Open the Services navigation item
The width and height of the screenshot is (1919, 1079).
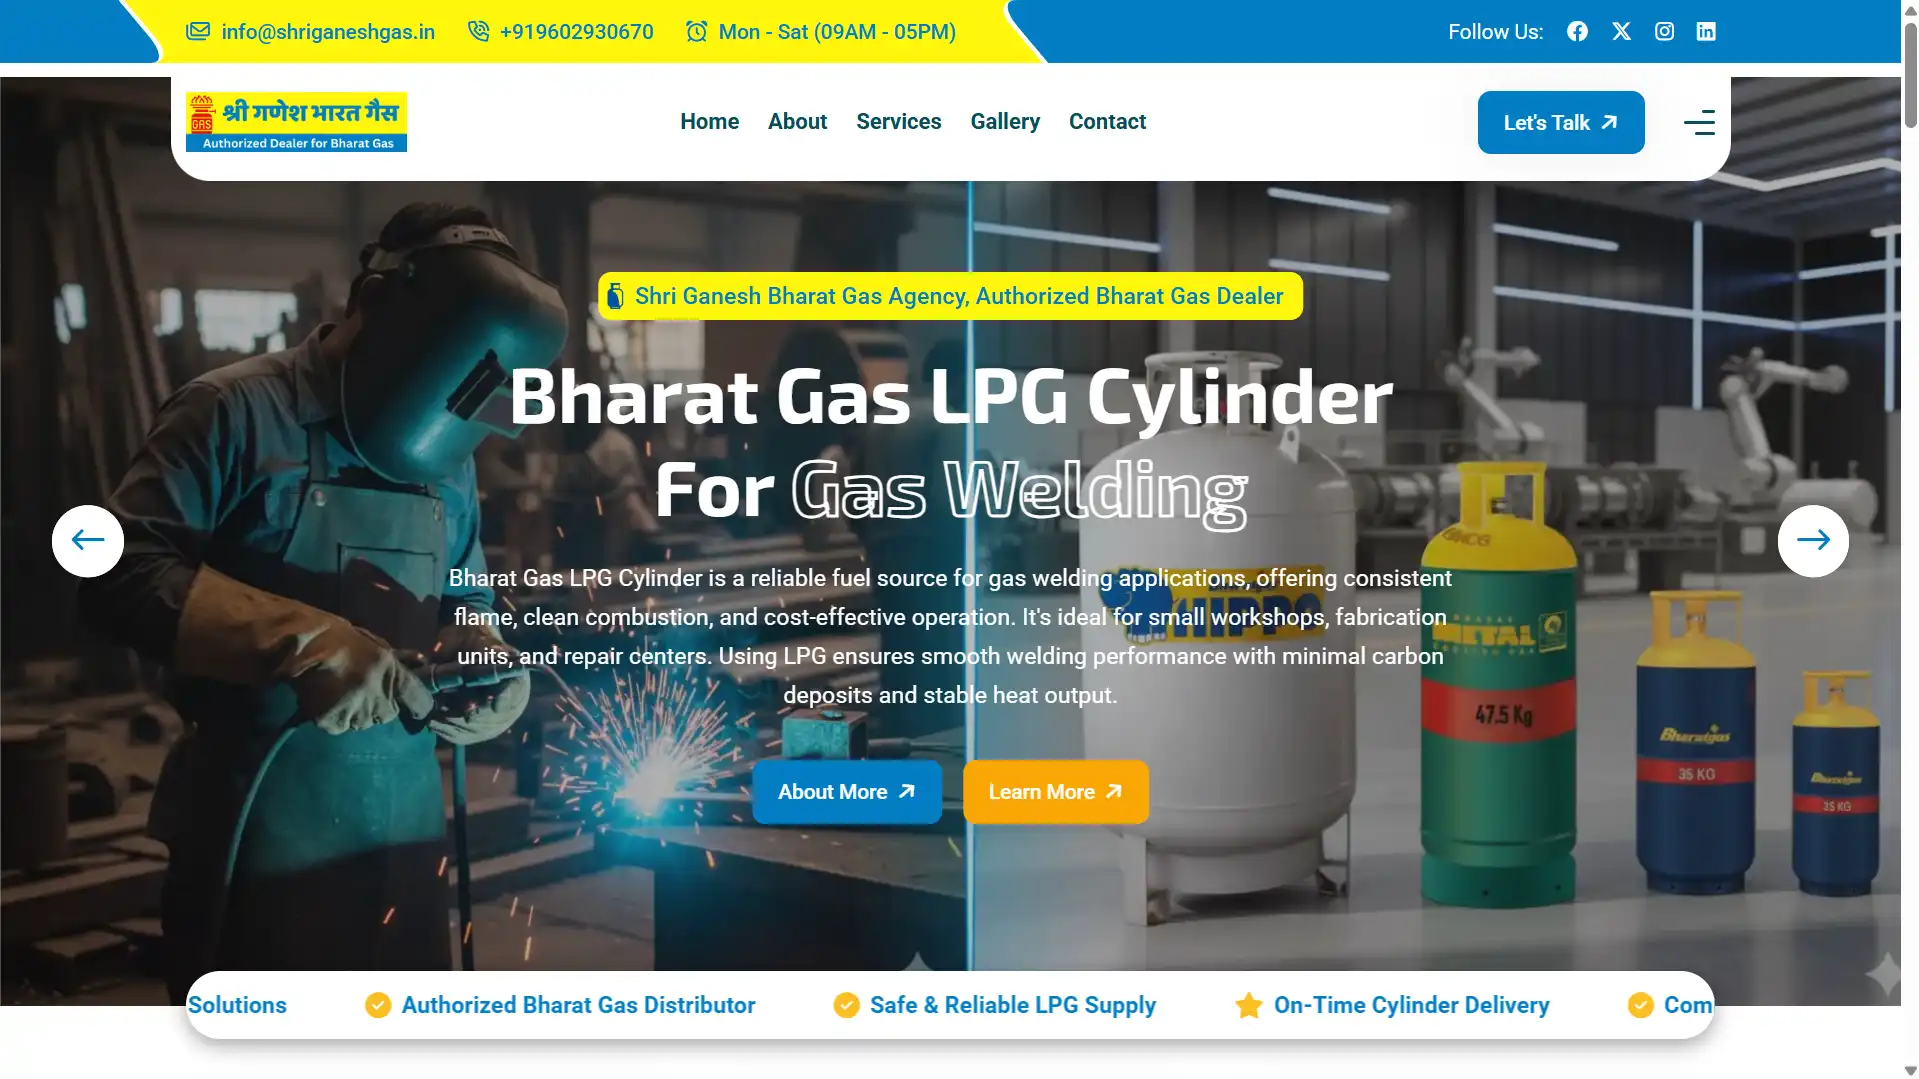[x=898, y=122]
